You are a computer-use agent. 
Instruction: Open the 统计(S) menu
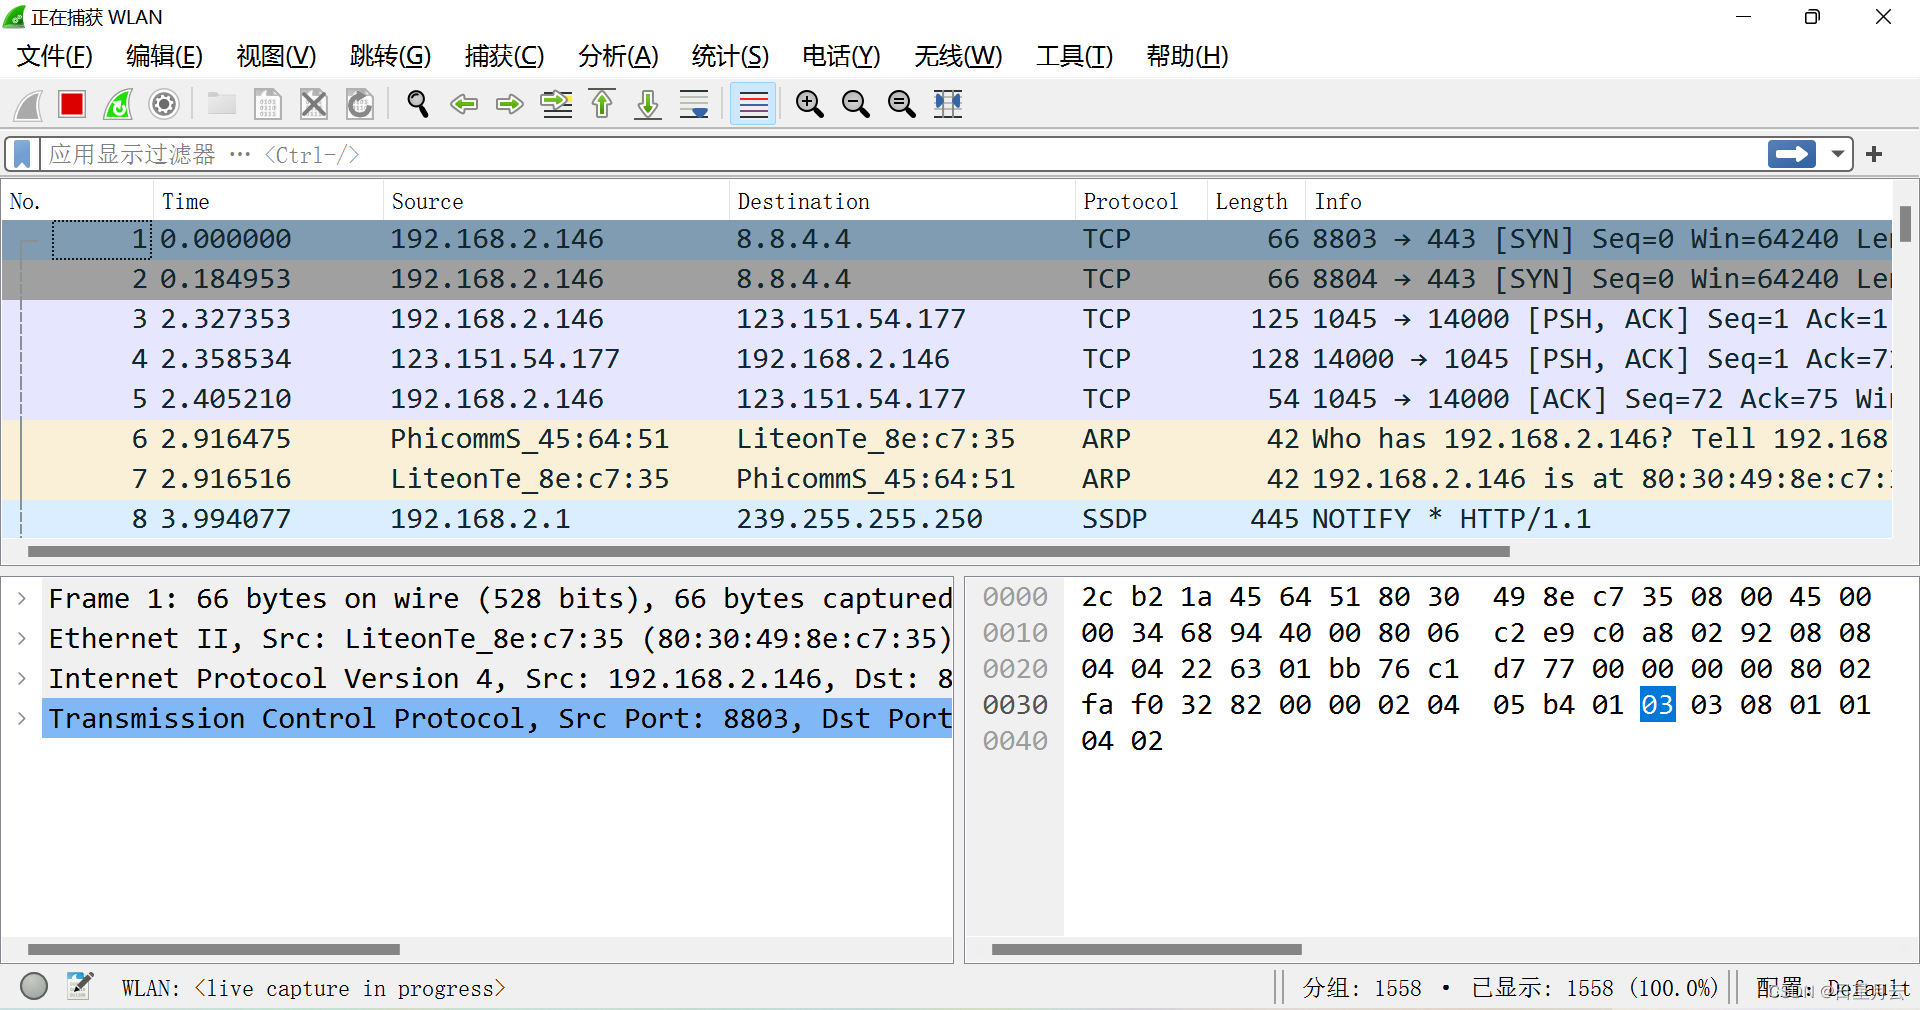tap(730, 56)
